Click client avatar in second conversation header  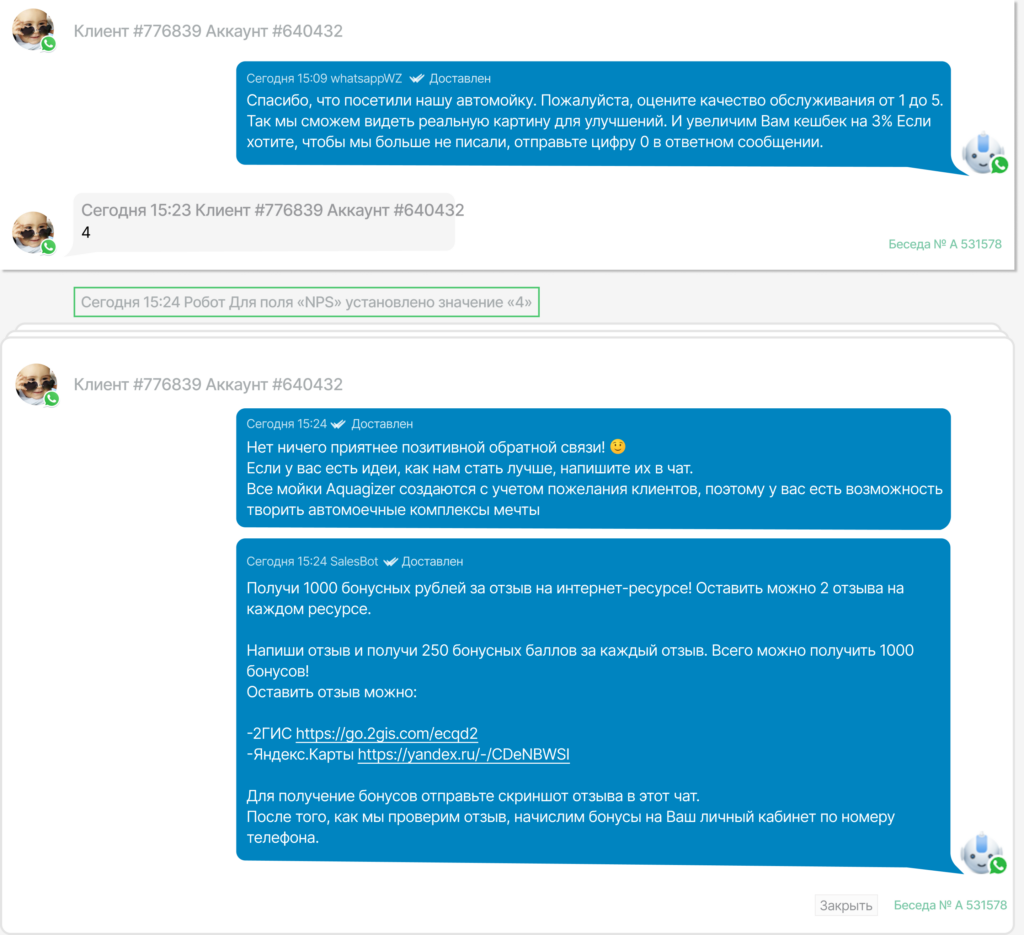[x=36, y=384]
